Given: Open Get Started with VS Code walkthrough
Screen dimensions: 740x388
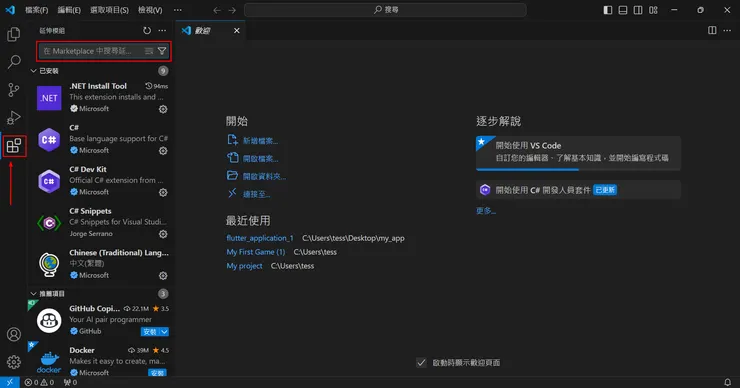Looking at the screenshot, I should point(578,153).
